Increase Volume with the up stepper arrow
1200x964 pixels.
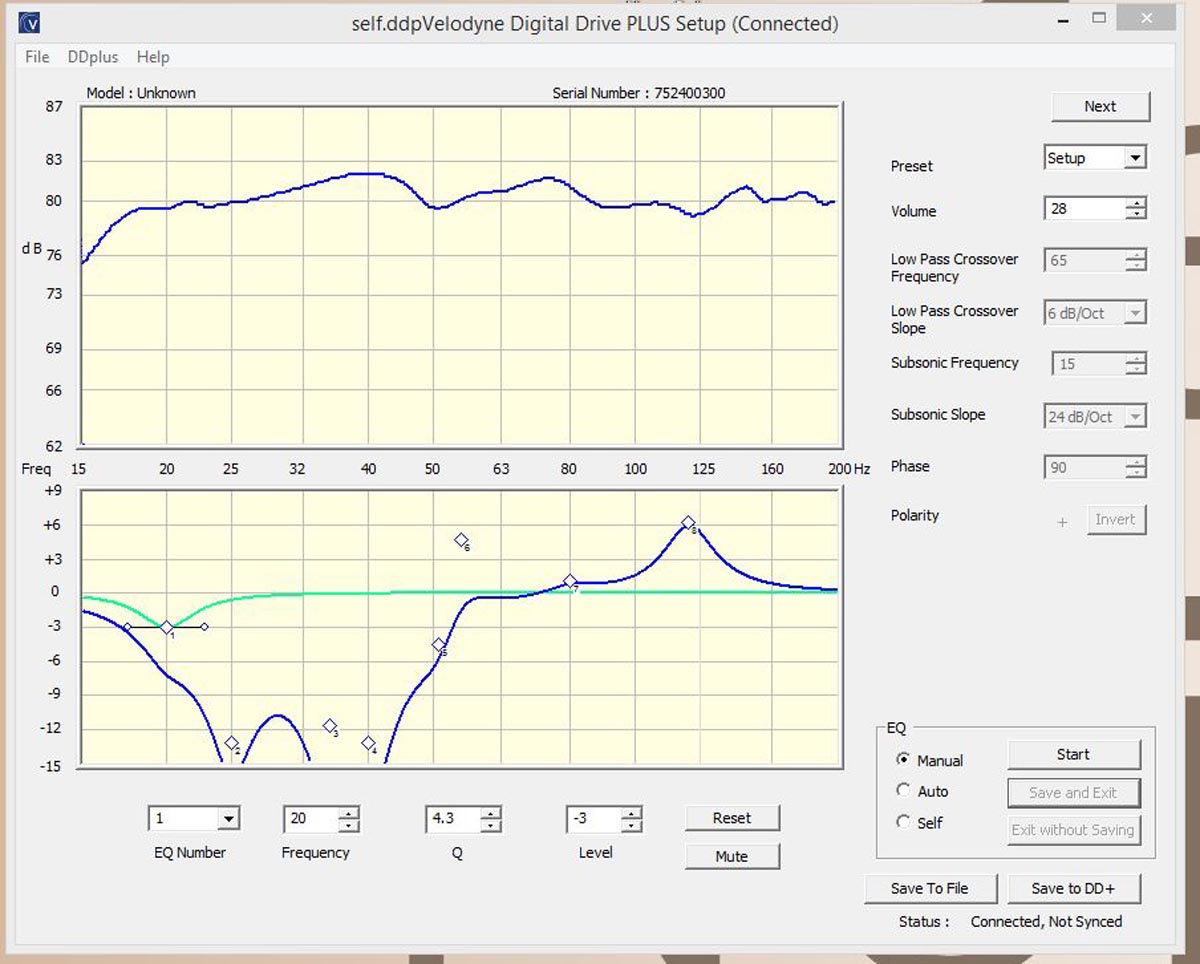pyautogui.click(x=1135, y=203)
